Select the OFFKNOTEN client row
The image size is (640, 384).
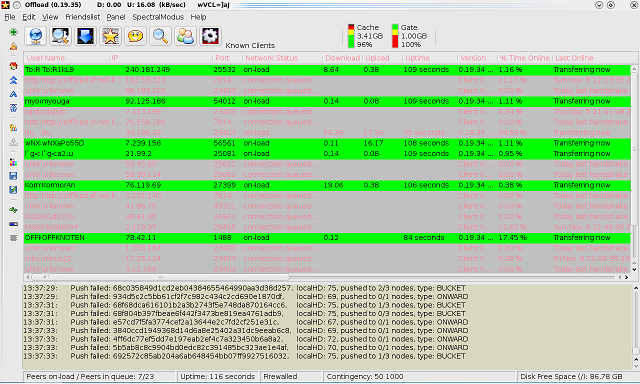(327, 238)
